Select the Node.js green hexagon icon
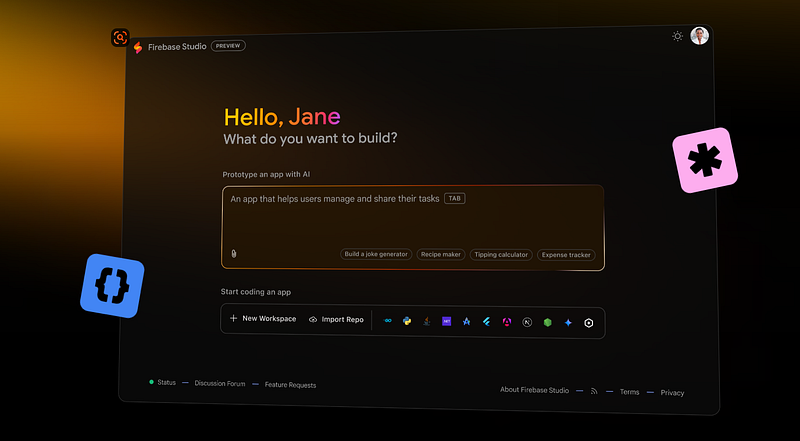The width and height of the screenshot is (800, 441). tap(547, 323)
